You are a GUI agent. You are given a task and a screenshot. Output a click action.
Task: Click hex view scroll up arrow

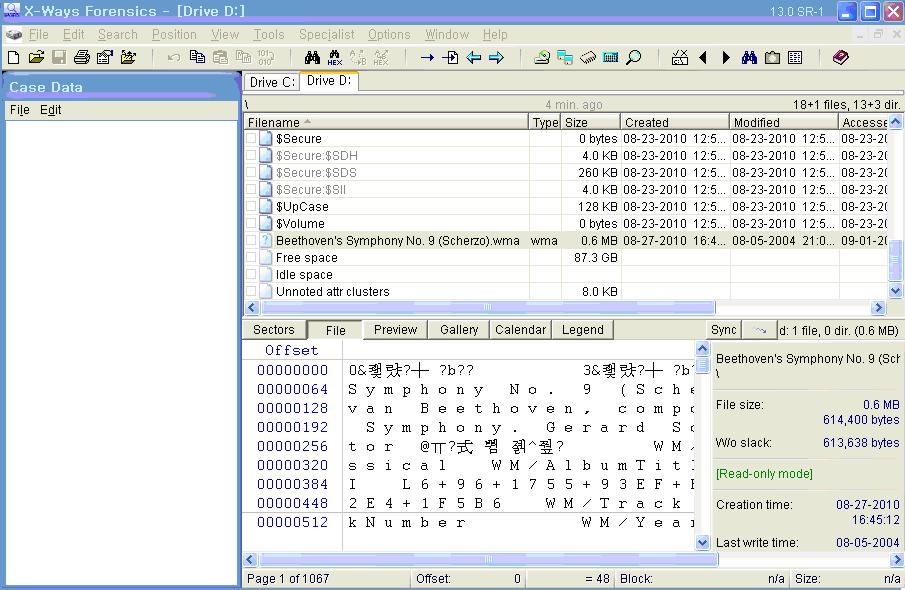702,348
